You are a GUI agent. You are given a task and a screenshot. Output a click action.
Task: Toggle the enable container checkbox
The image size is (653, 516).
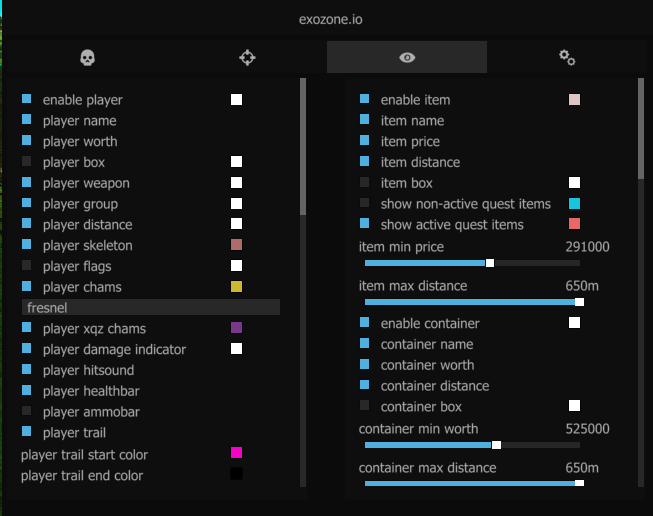pos(364,323)
